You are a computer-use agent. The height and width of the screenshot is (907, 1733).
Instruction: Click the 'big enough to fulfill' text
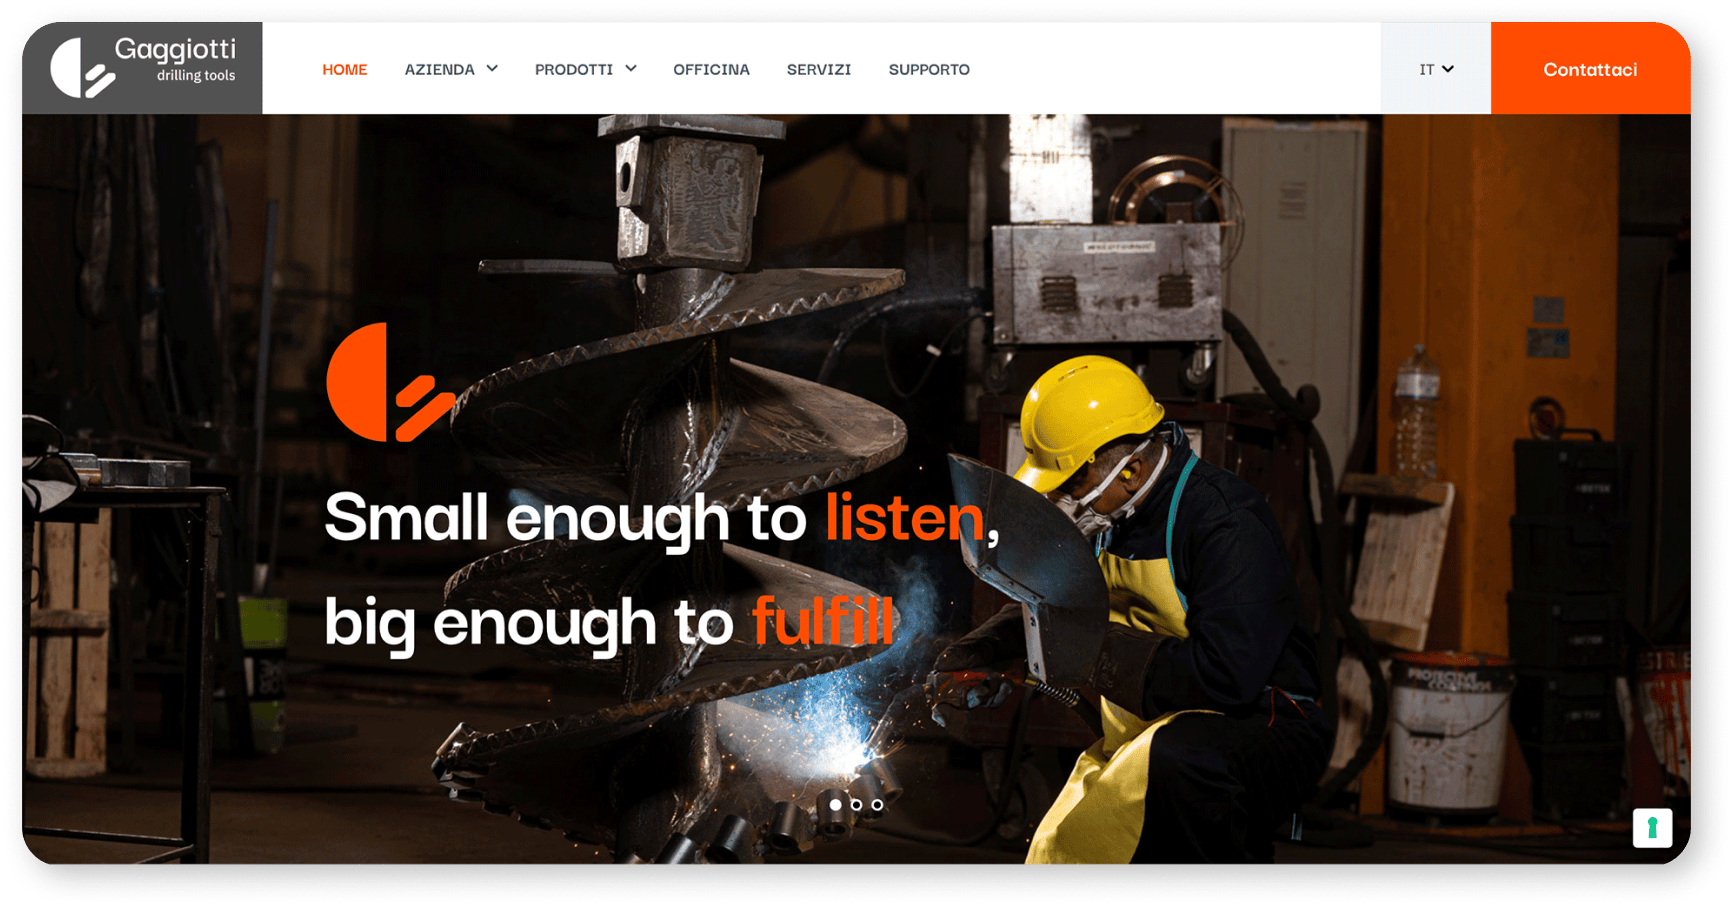609,623
